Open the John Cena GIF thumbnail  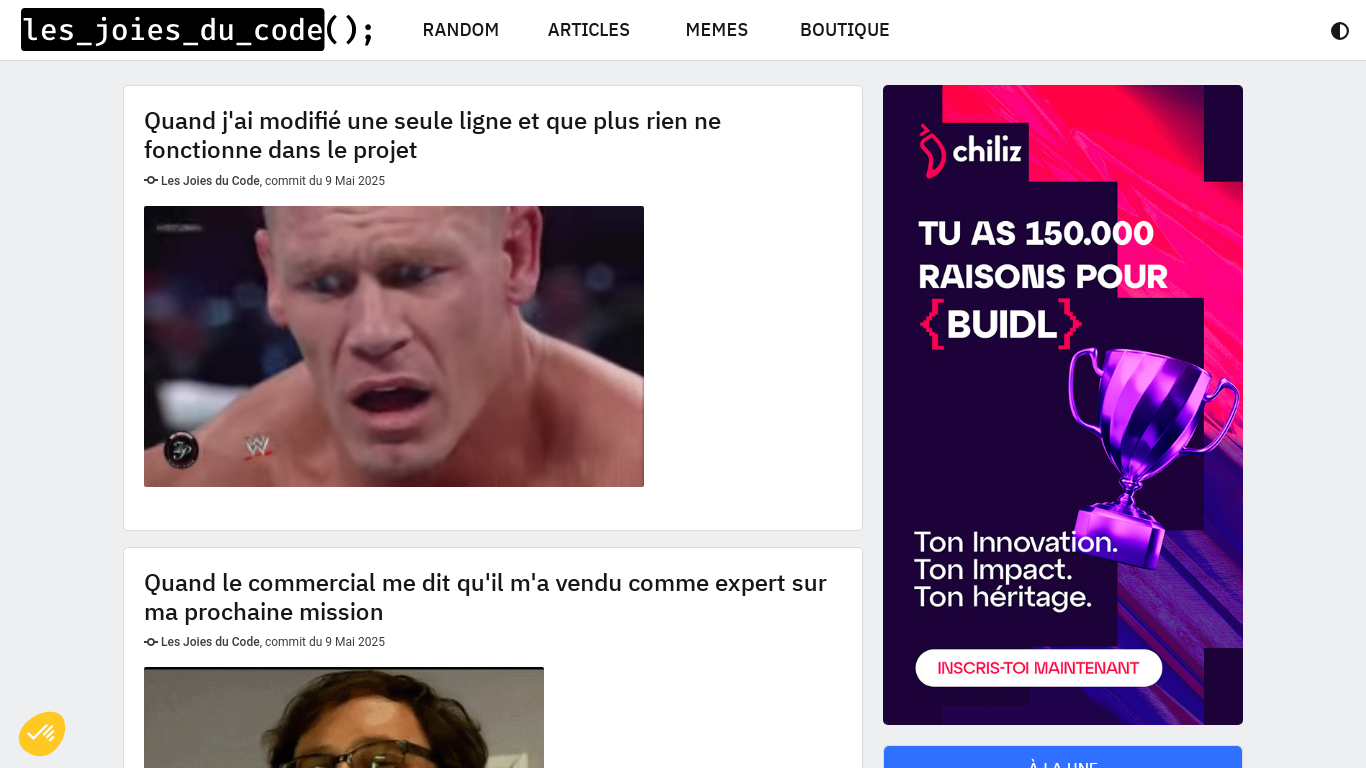[x=394, y=346]
